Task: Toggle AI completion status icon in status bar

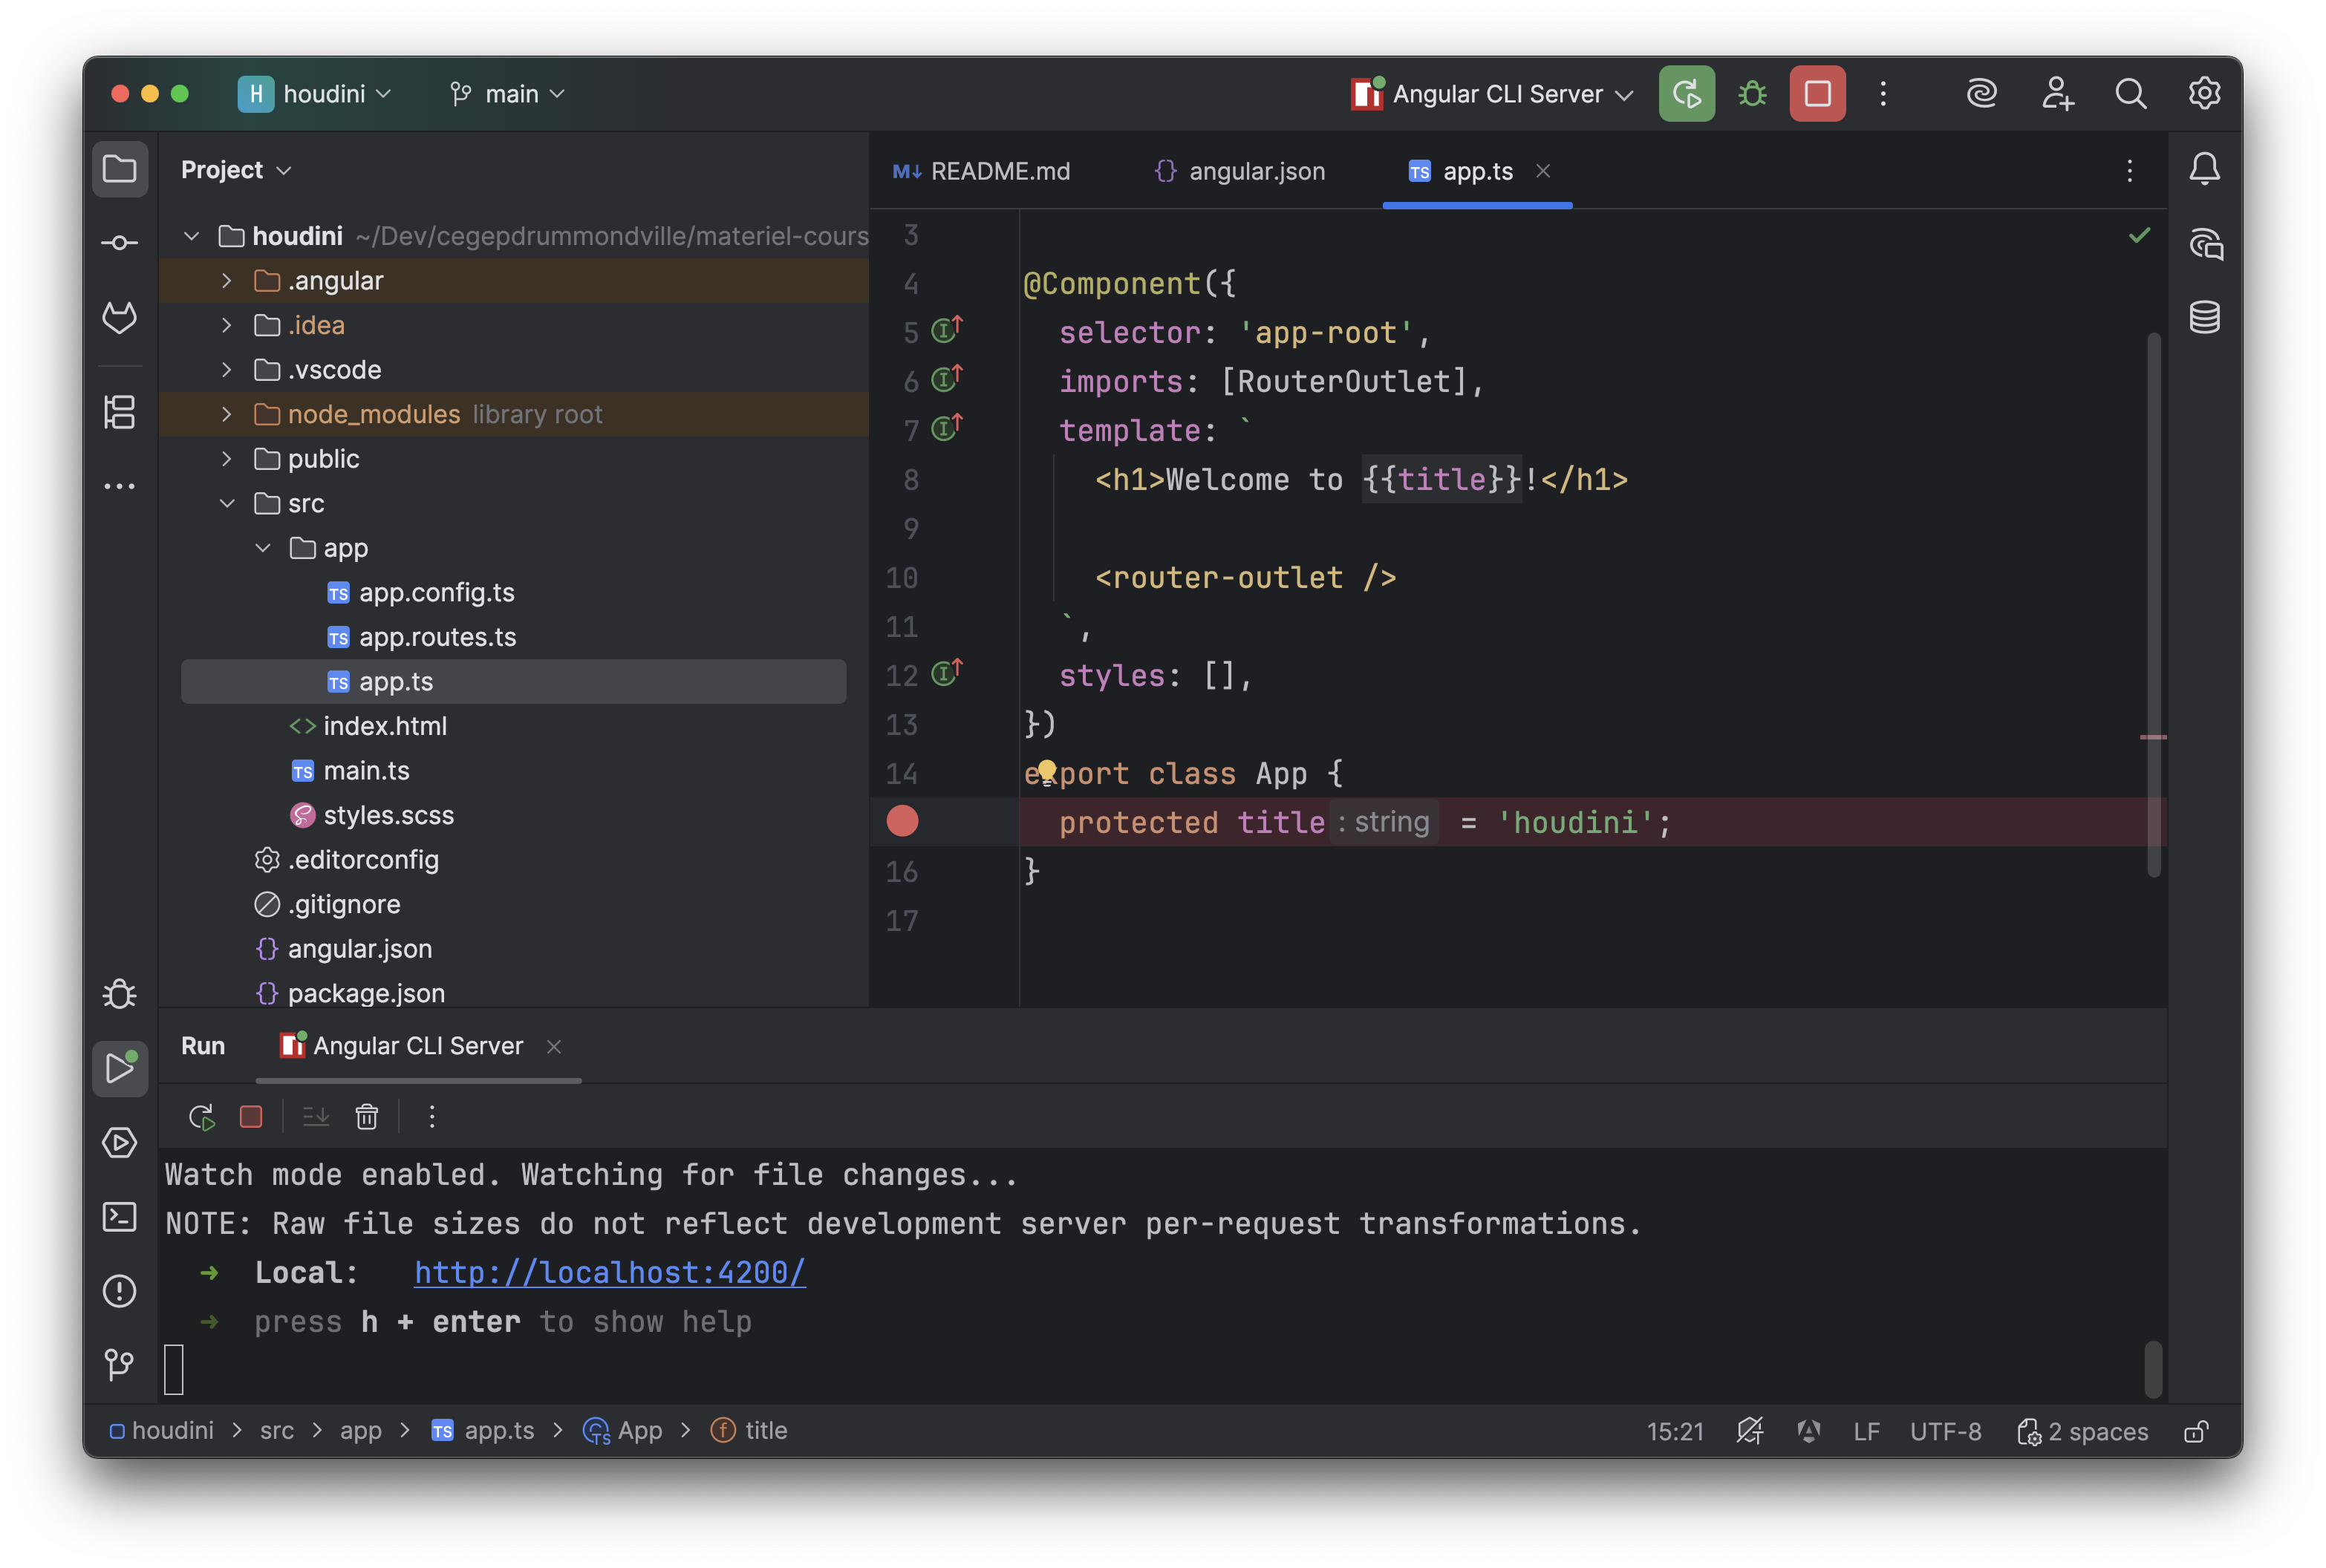Action: (1750, 1432)
